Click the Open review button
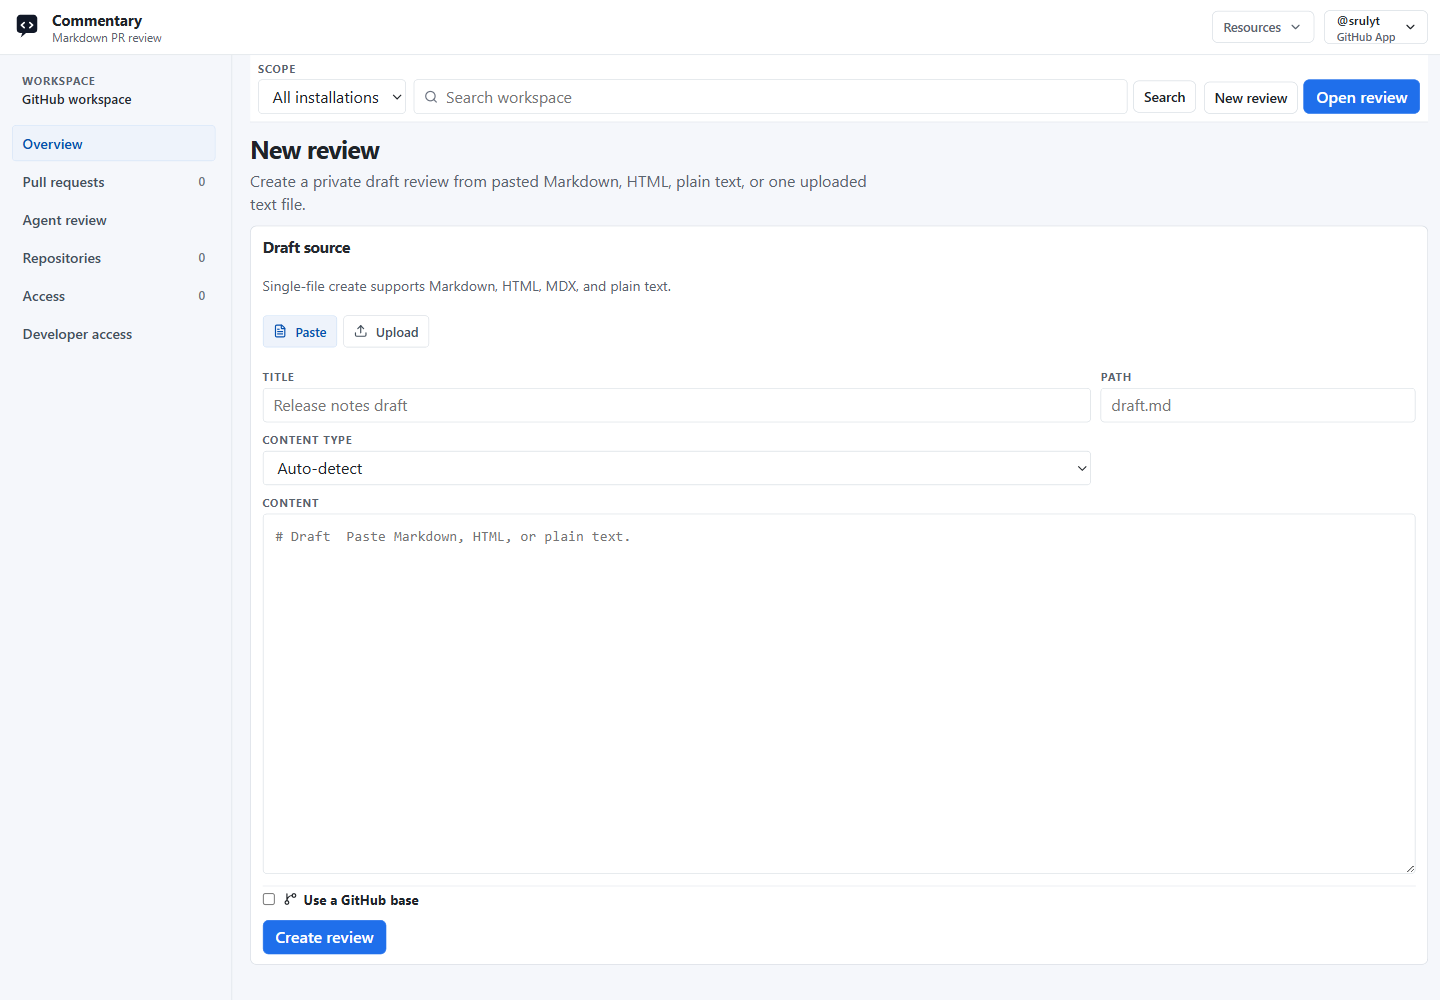Screen dimensions: 1440x1000 [1361, 97]
